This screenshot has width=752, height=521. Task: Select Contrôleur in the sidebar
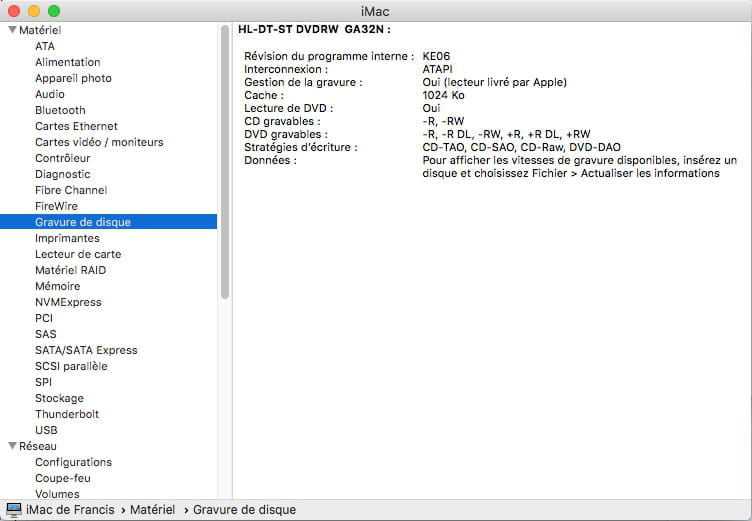pyautogui.click(x=63, y=158)
